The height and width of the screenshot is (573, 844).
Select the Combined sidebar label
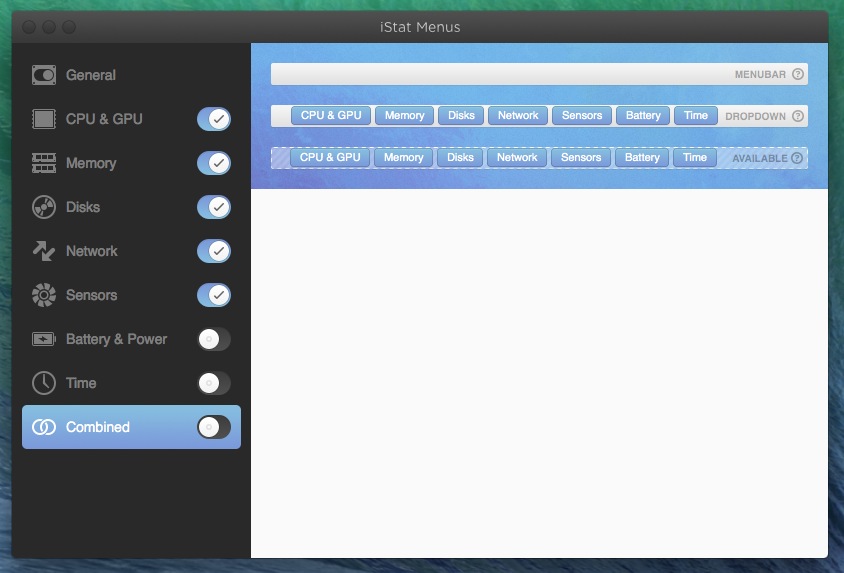[97, 427]
